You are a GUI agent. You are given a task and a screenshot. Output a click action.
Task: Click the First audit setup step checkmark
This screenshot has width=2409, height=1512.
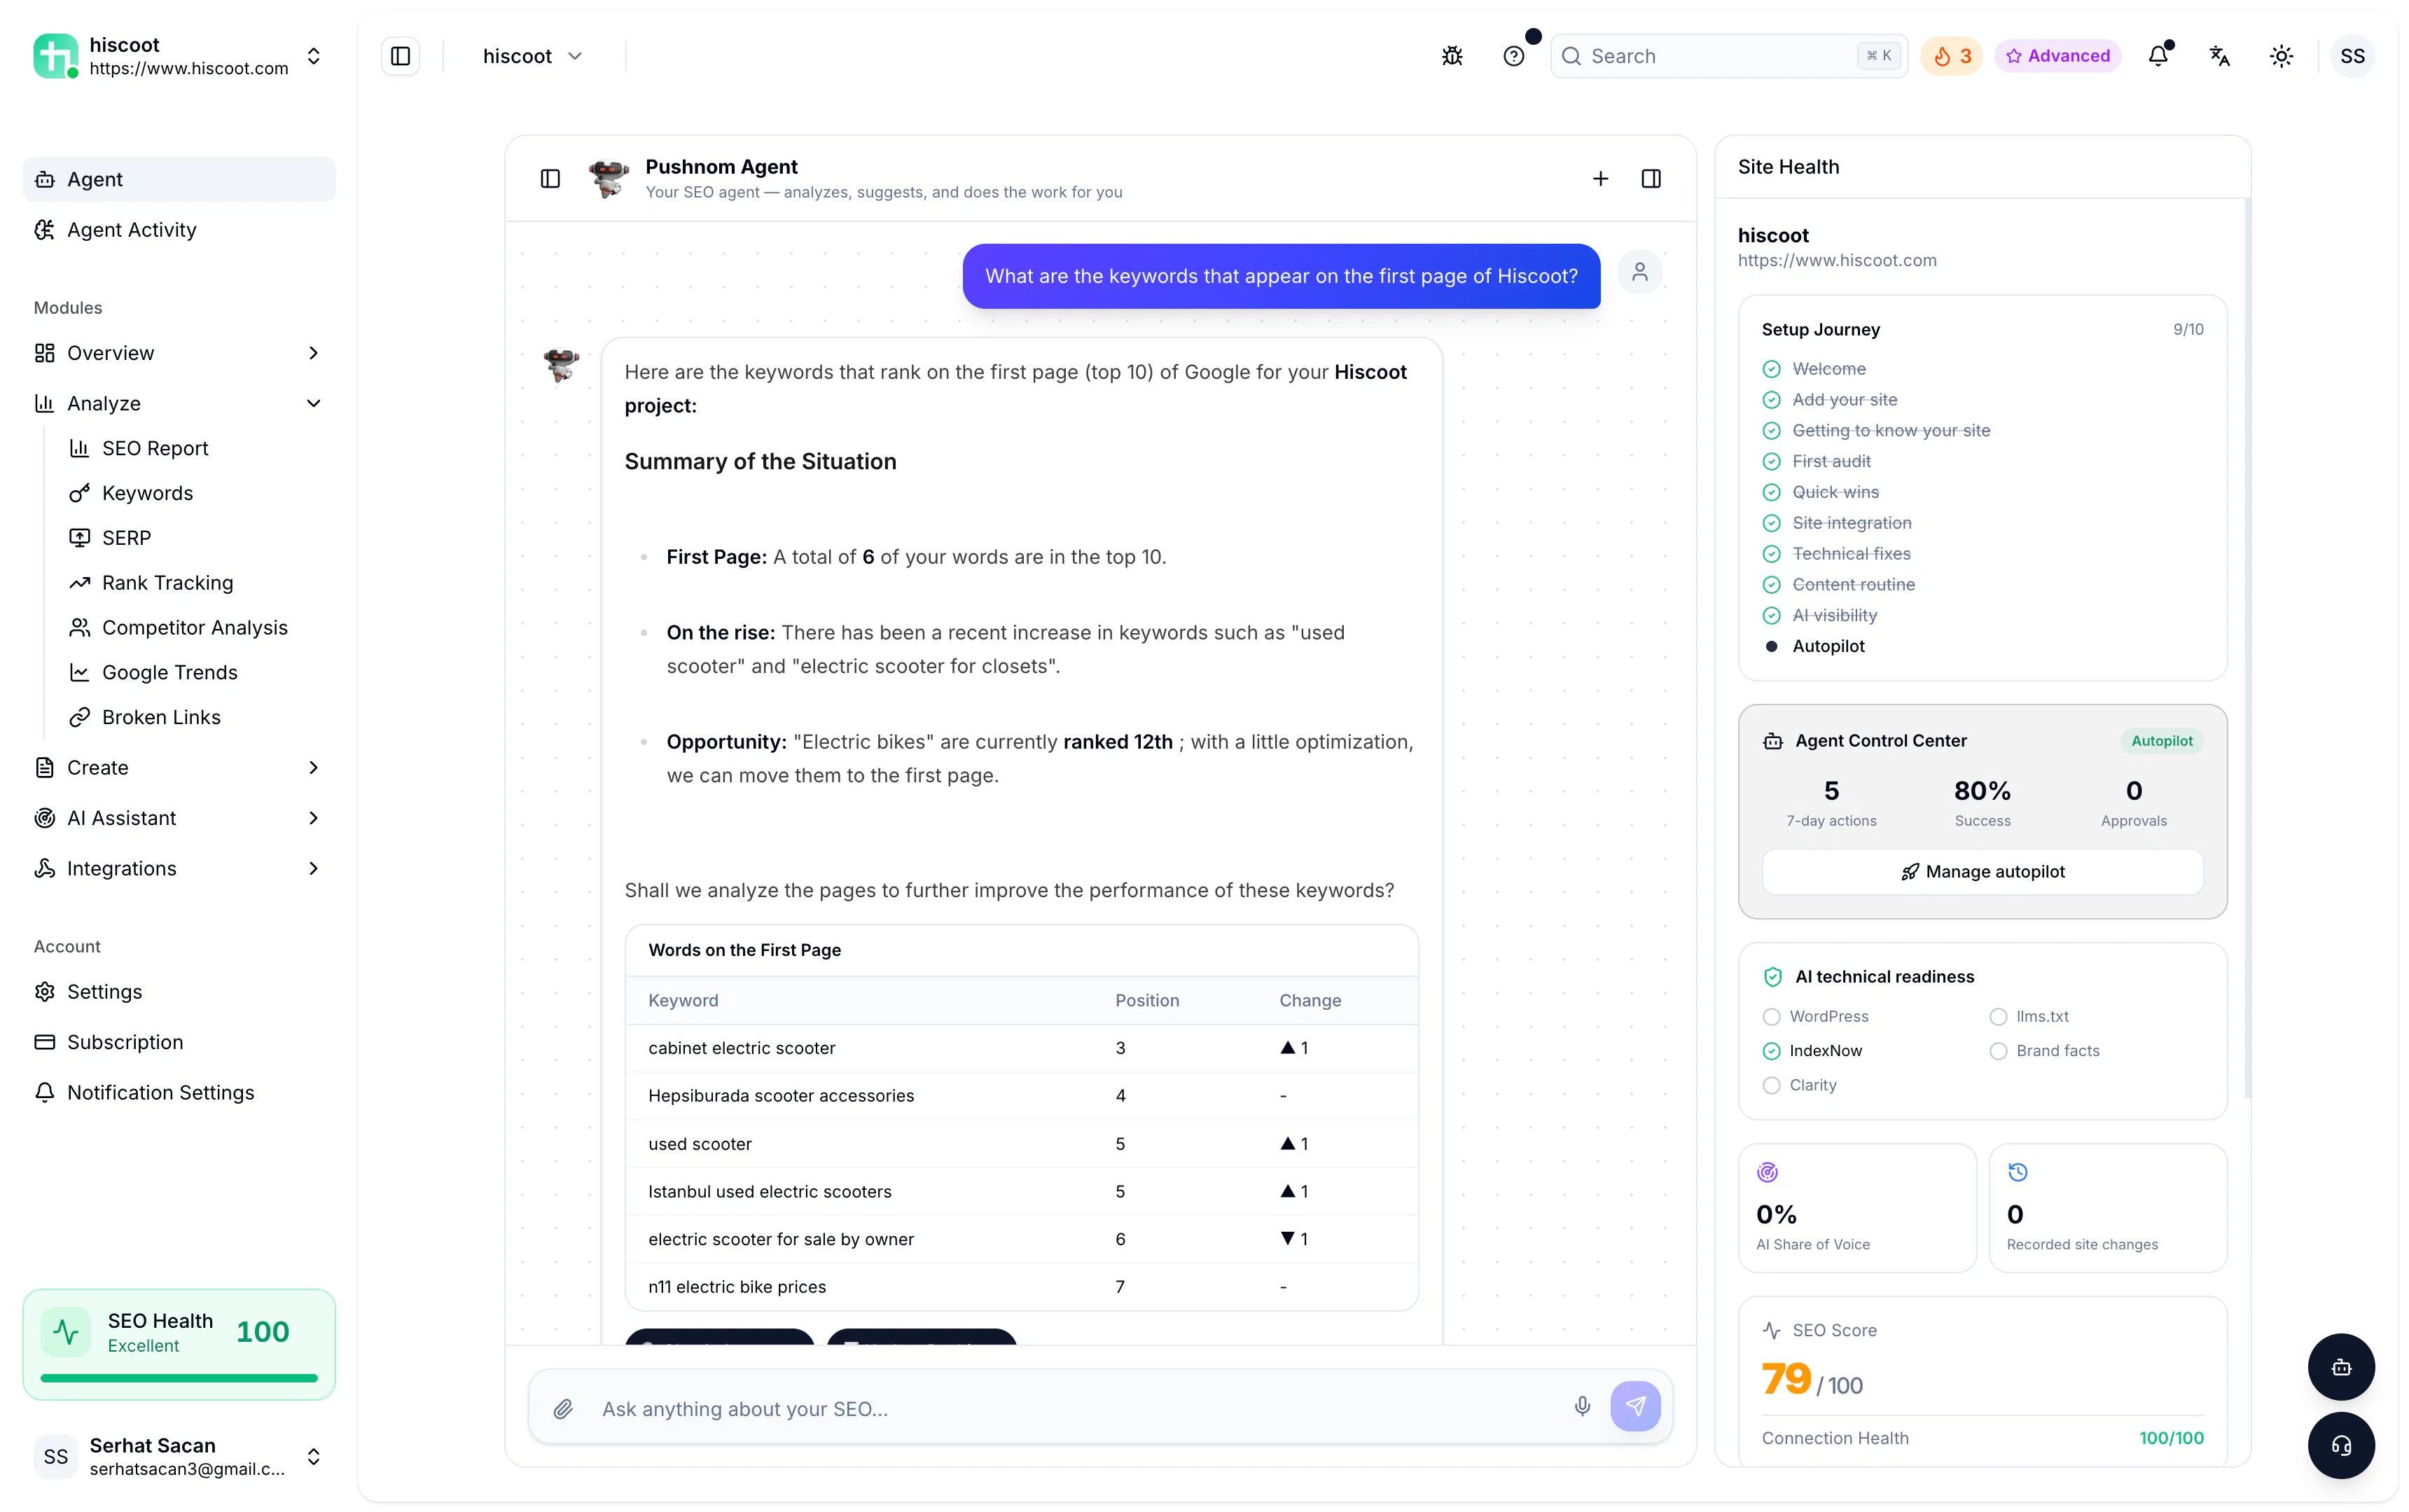coord(1771,461)
